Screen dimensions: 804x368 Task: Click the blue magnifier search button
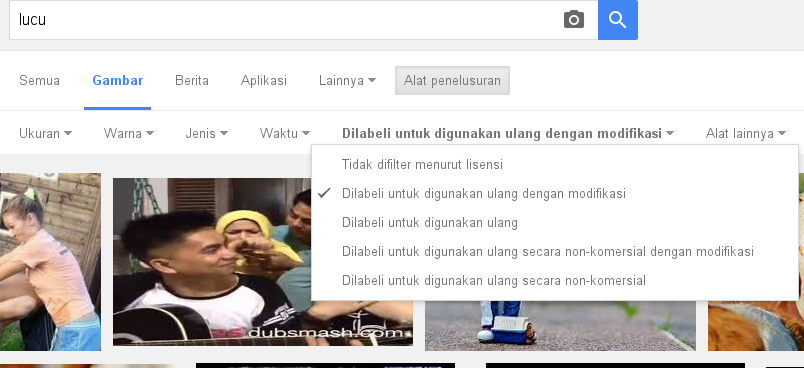(618, 19)
